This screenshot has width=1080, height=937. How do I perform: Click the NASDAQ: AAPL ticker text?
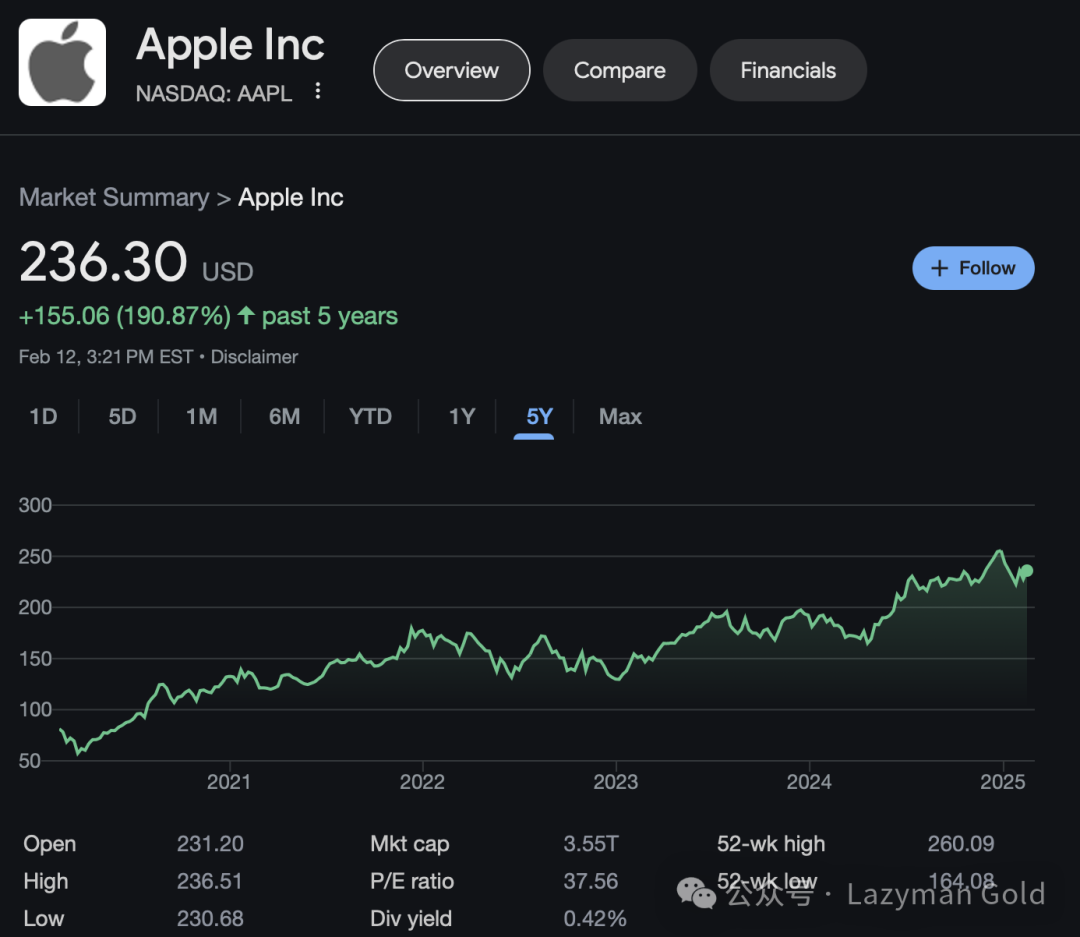click(x=214, y=93)
